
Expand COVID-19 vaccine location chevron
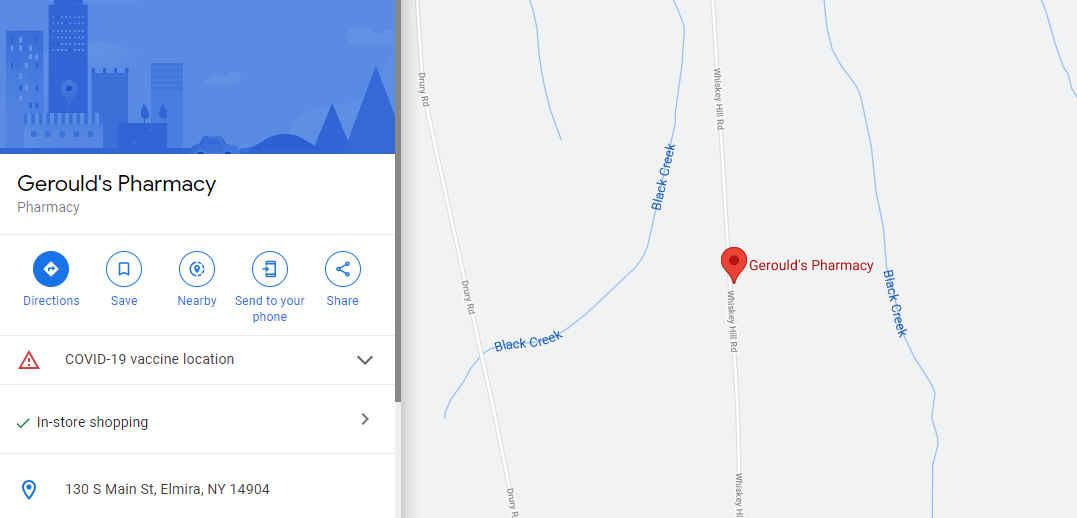point(365,360)
